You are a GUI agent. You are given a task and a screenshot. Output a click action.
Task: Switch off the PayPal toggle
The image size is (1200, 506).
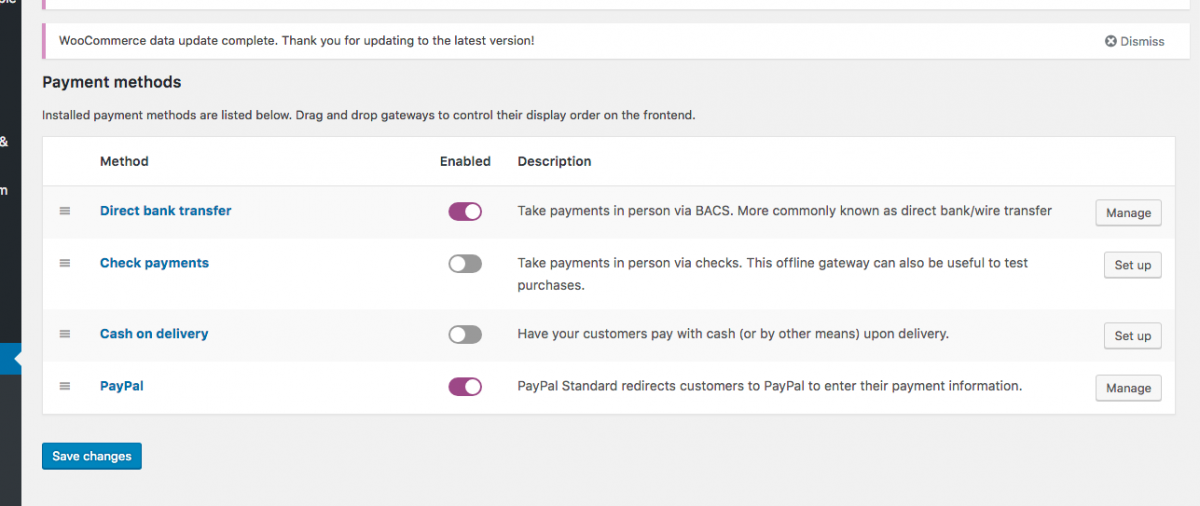465,387
